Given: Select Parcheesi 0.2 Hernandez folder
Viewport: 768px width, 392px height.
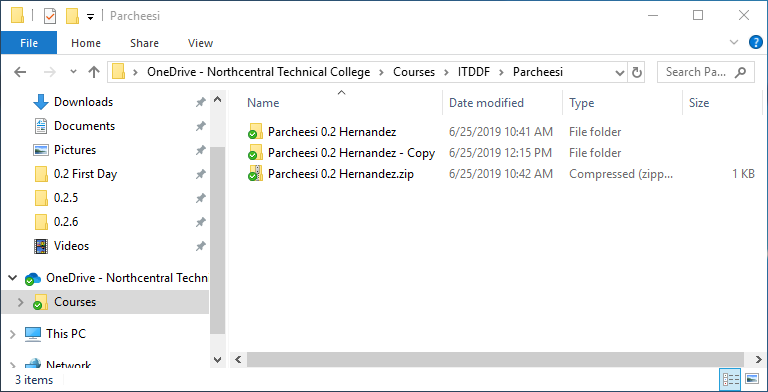Looking at the screenshot, I should pos(332,132).
